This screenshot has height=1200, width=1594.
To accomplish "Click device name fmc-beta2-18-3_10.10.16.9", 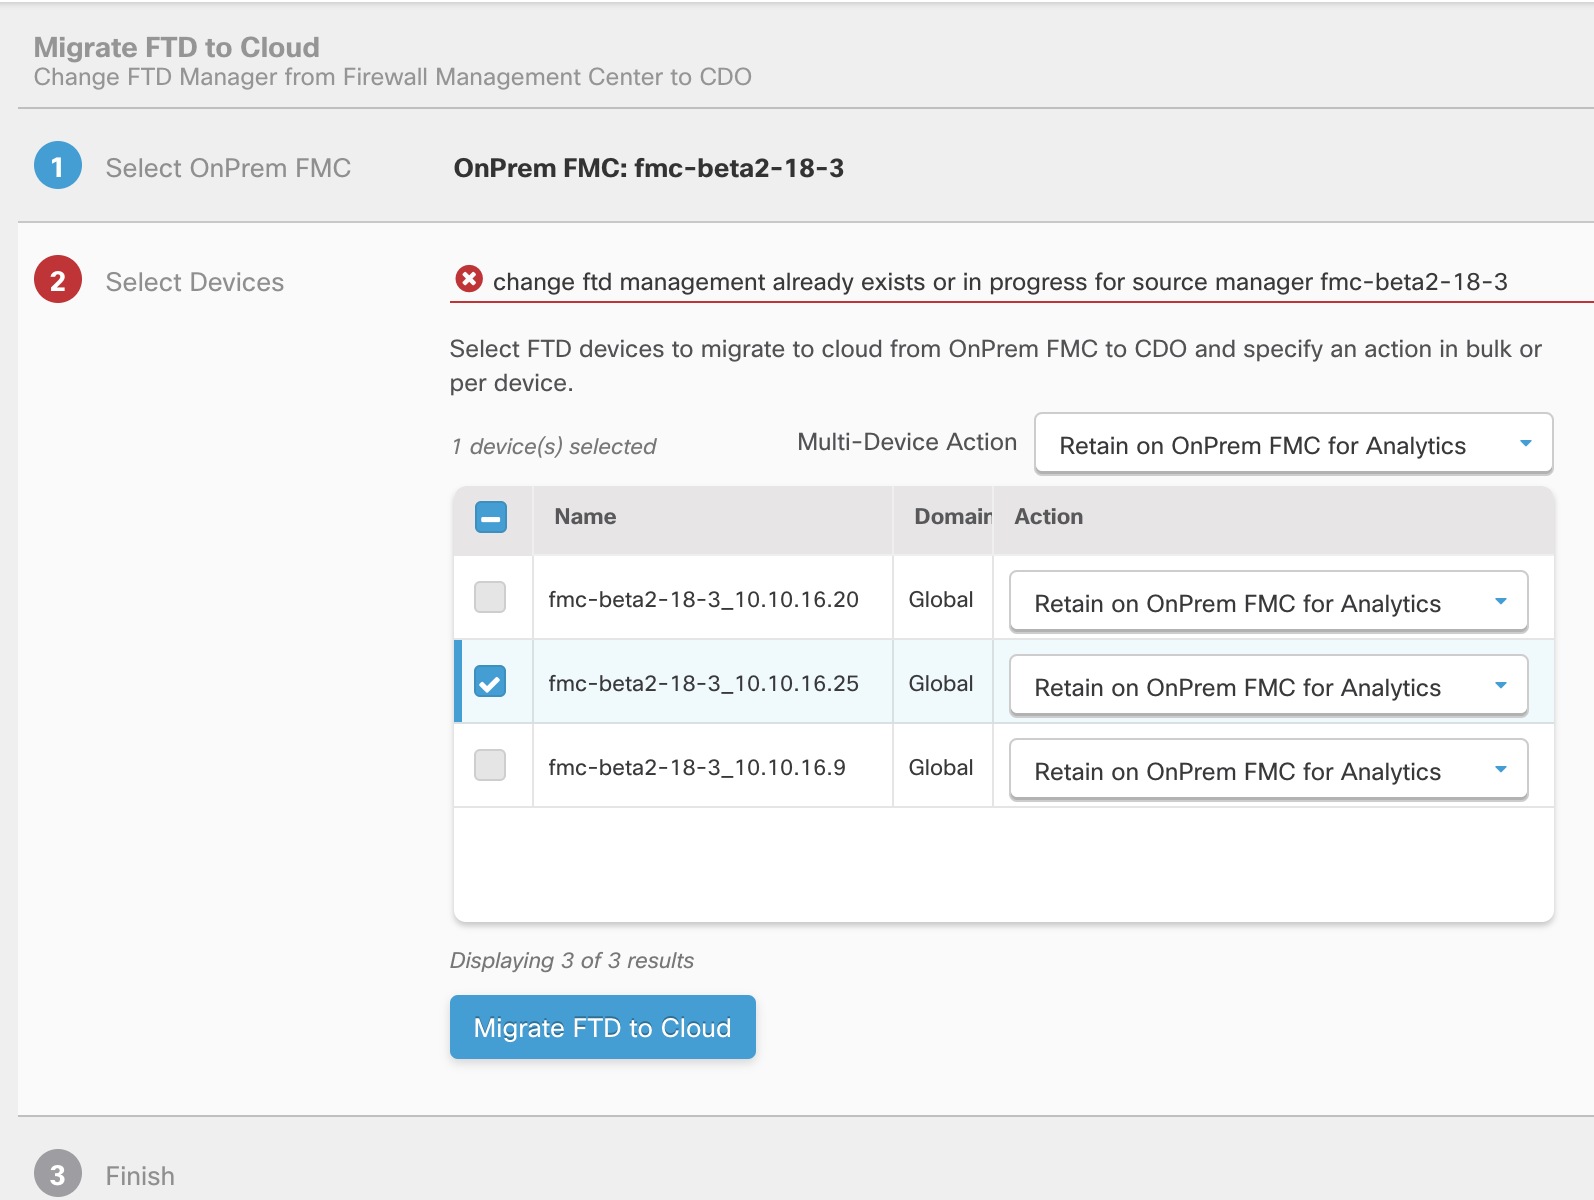I will [x=697, y=767].
